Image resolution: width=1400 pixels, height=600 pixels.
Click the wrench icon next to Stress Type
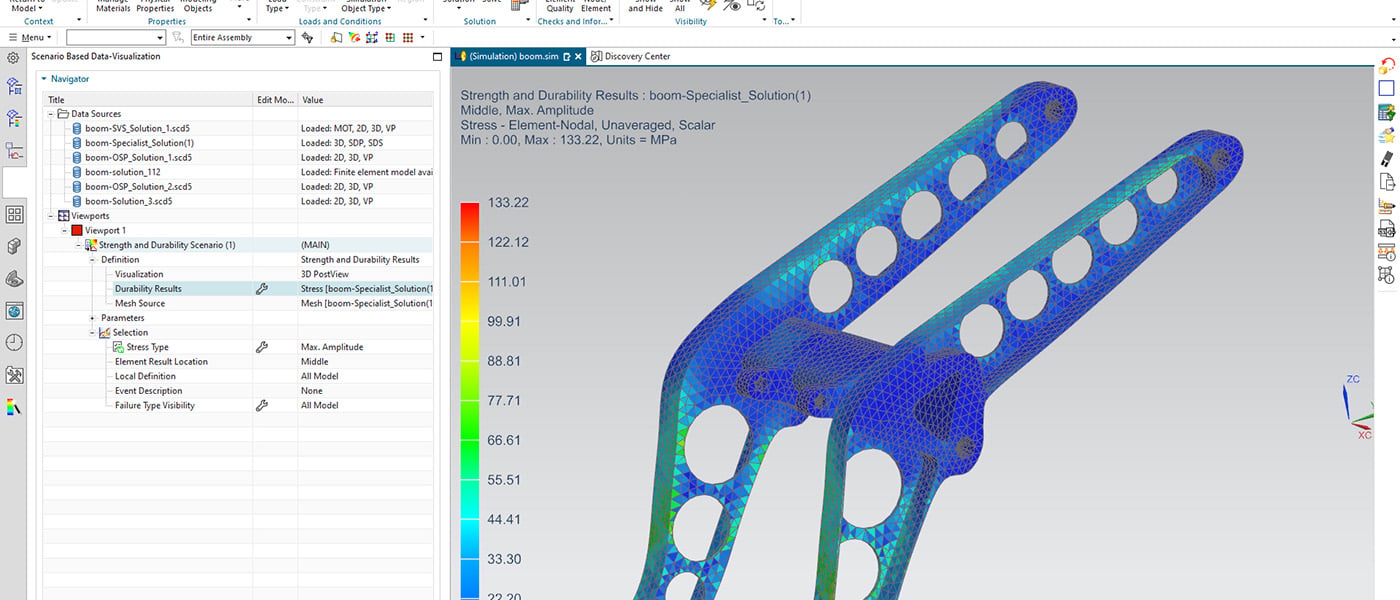[262, 347]
